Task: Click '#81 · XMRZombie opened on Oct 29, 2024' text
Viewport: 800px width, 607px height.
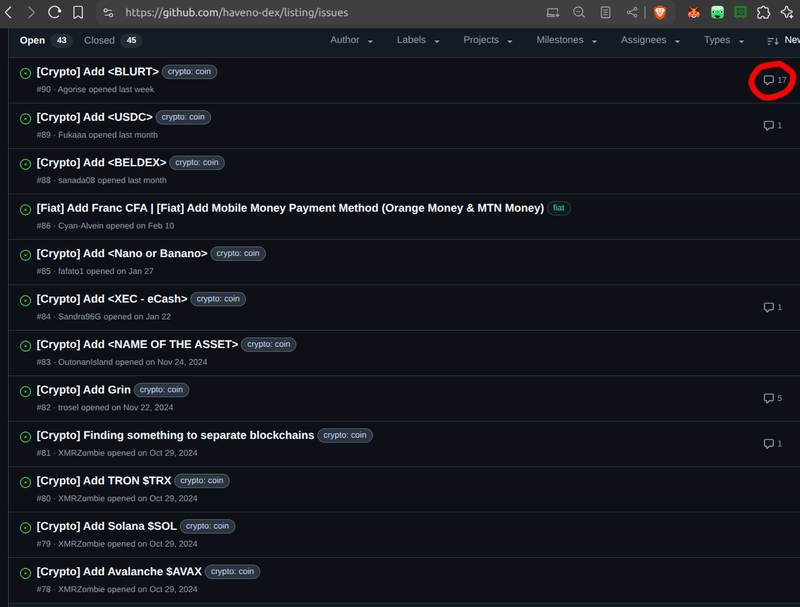Action: coord(117,453)
